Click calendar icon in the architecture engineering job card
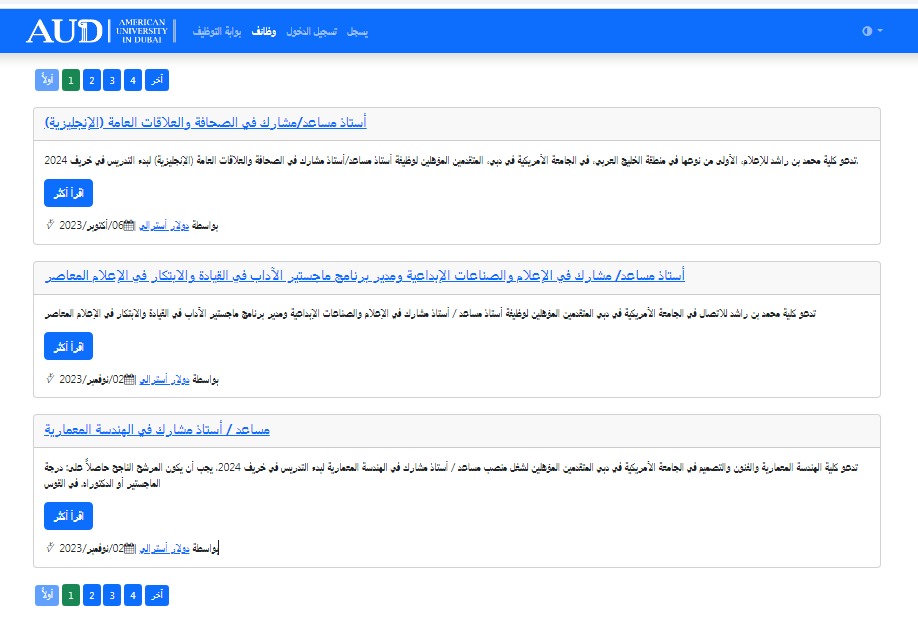Image resolution: width=918 pixels, height=628 pixels. tap(129, 548)
